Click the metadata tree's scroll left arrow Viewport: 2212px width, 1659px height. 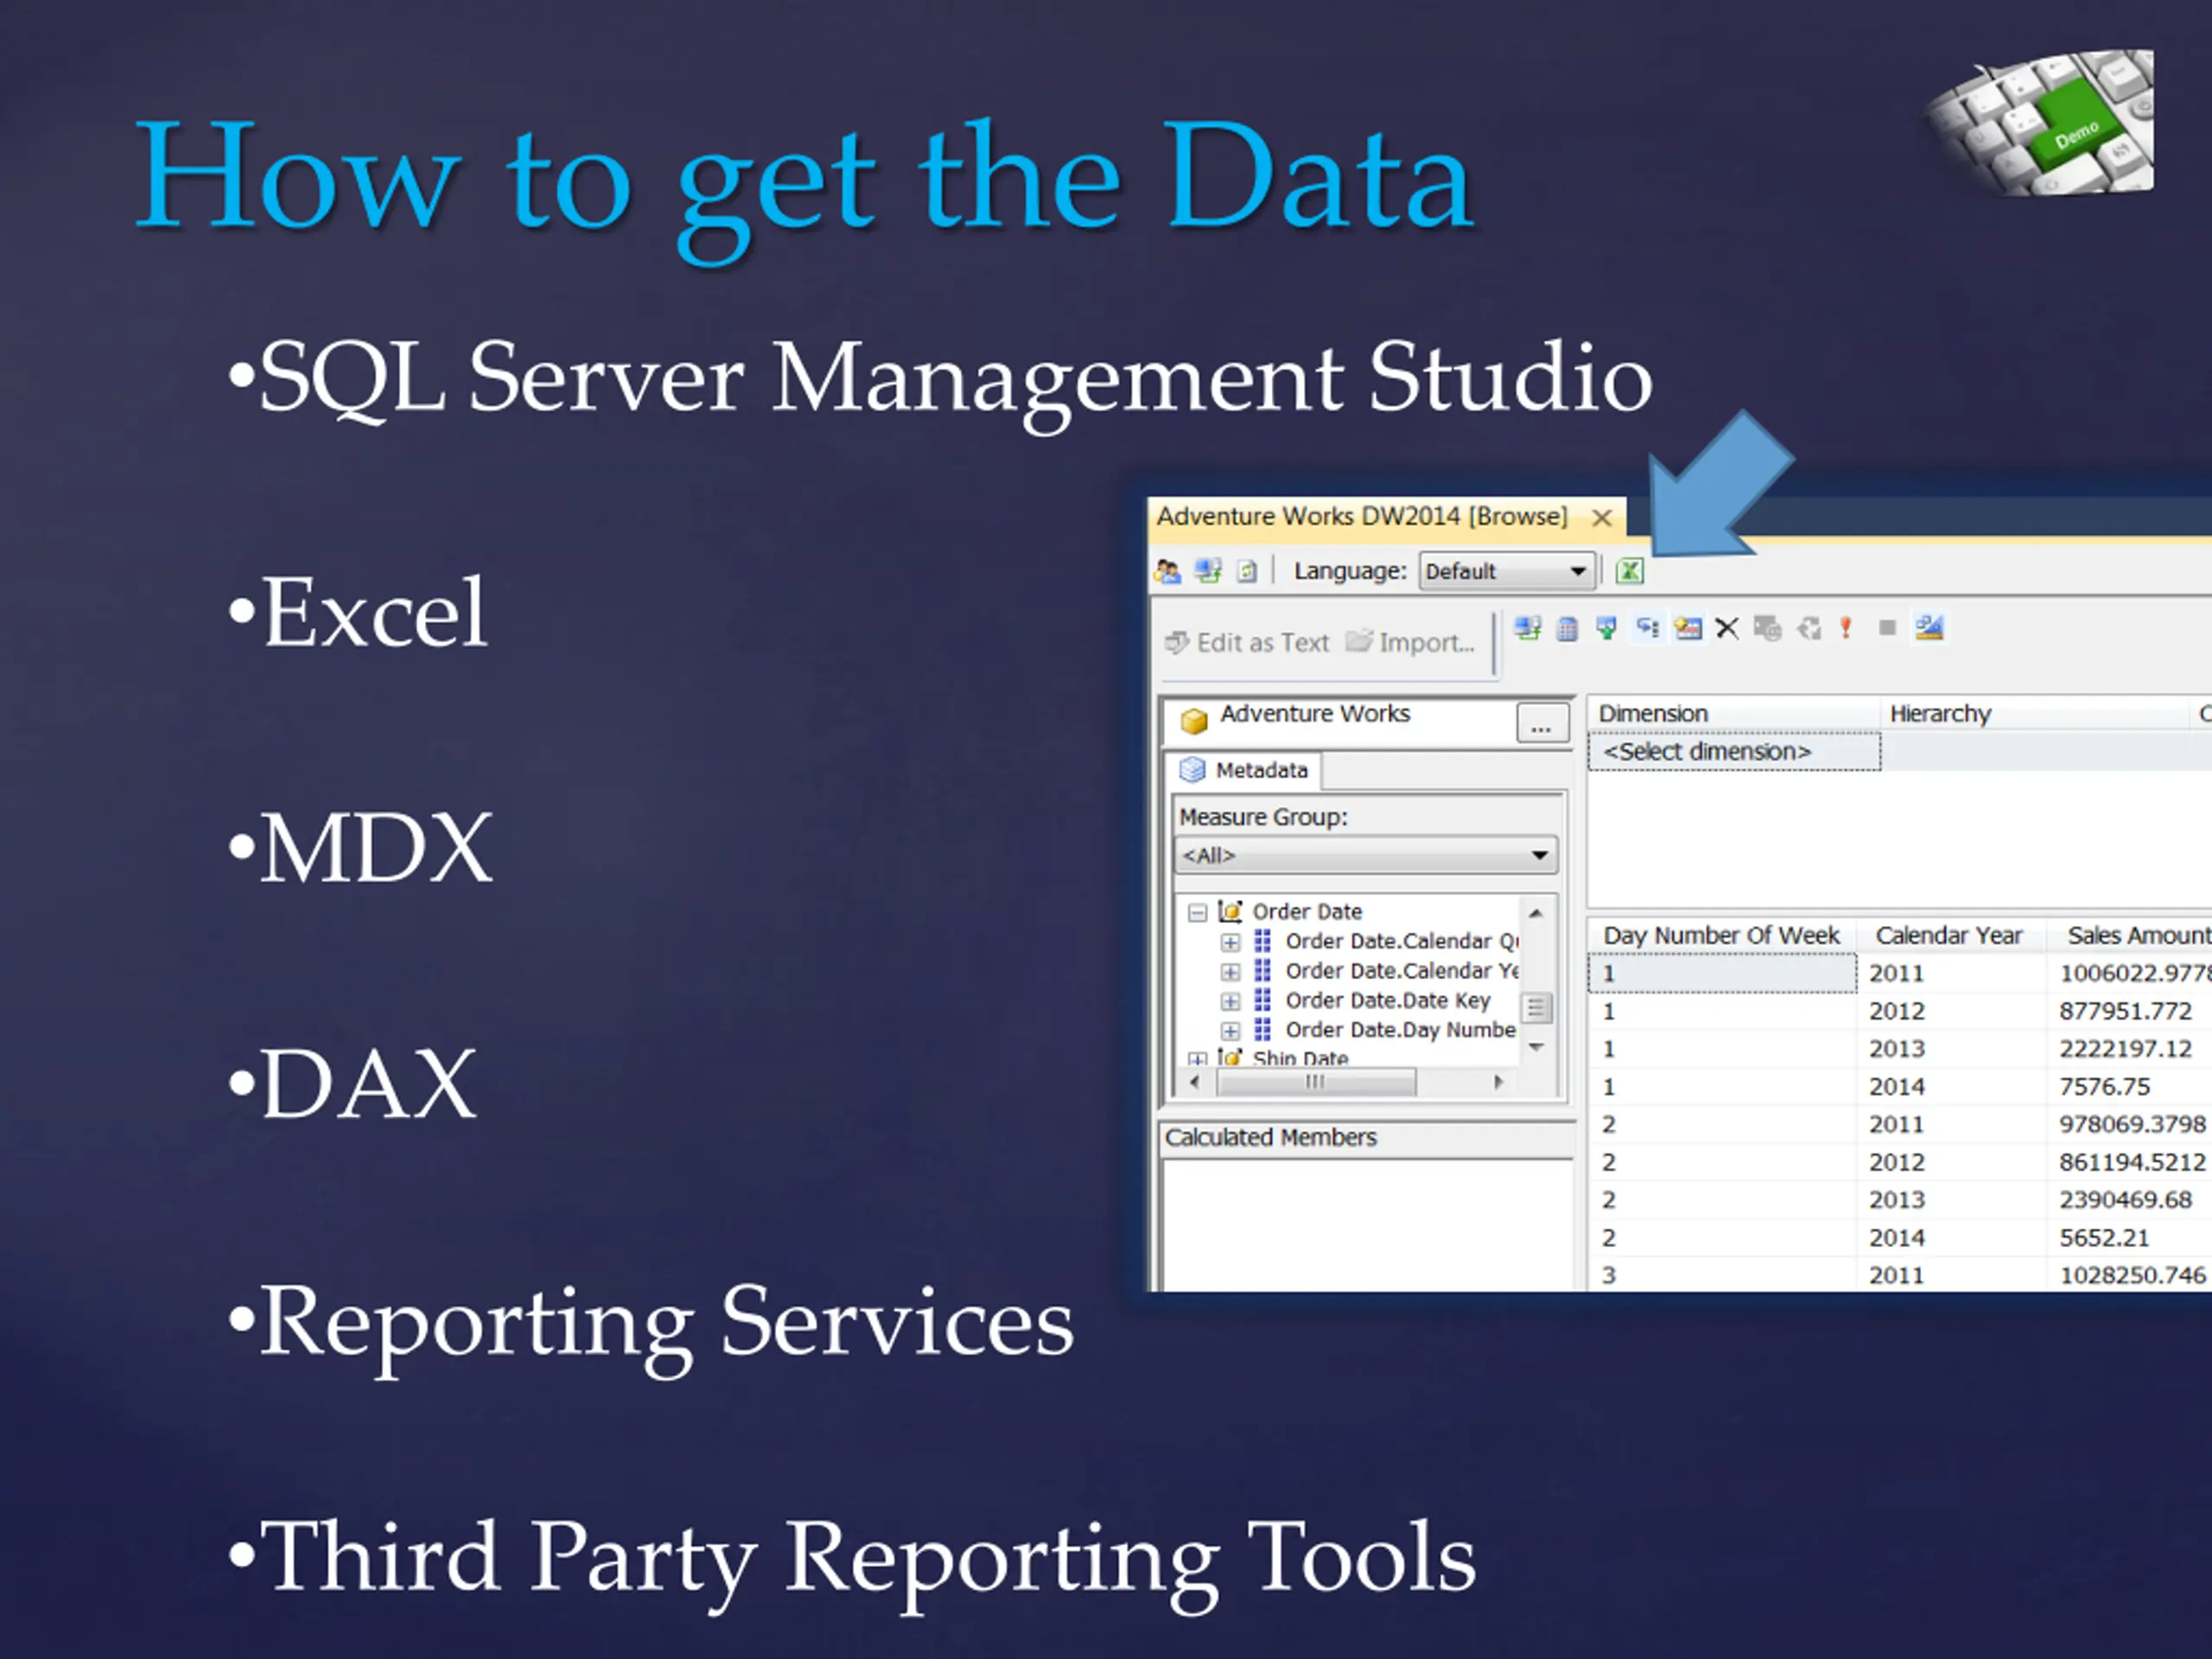coord(1194,1082)
